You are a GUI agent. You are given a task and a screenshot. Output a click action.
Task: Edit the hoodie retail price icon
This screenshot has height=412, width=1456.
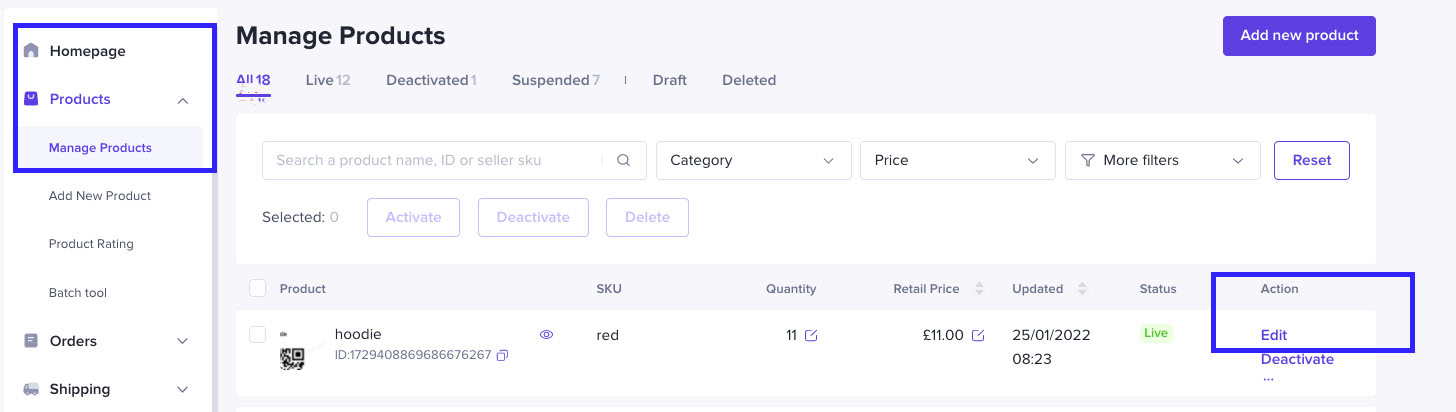pos(978,335)
